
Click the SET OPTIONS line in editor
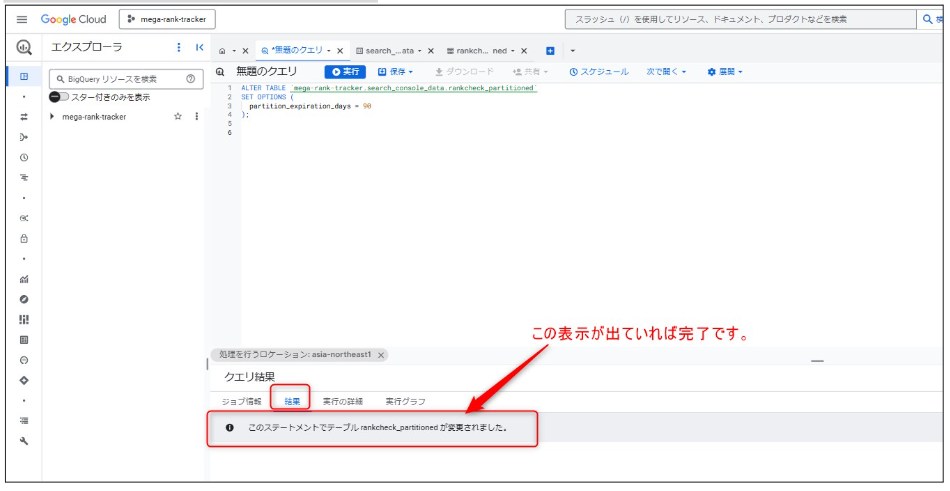point(267,97)
